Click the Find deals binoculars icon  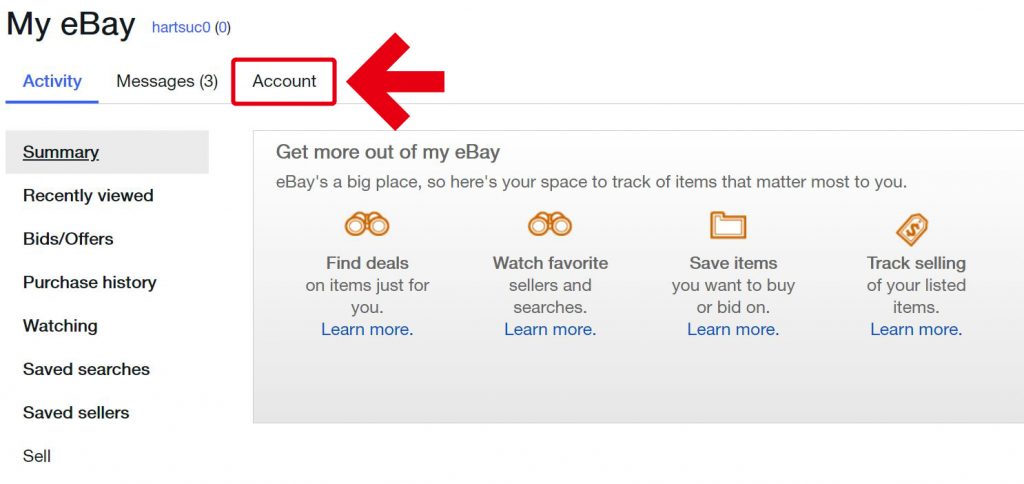click(367, 224)
